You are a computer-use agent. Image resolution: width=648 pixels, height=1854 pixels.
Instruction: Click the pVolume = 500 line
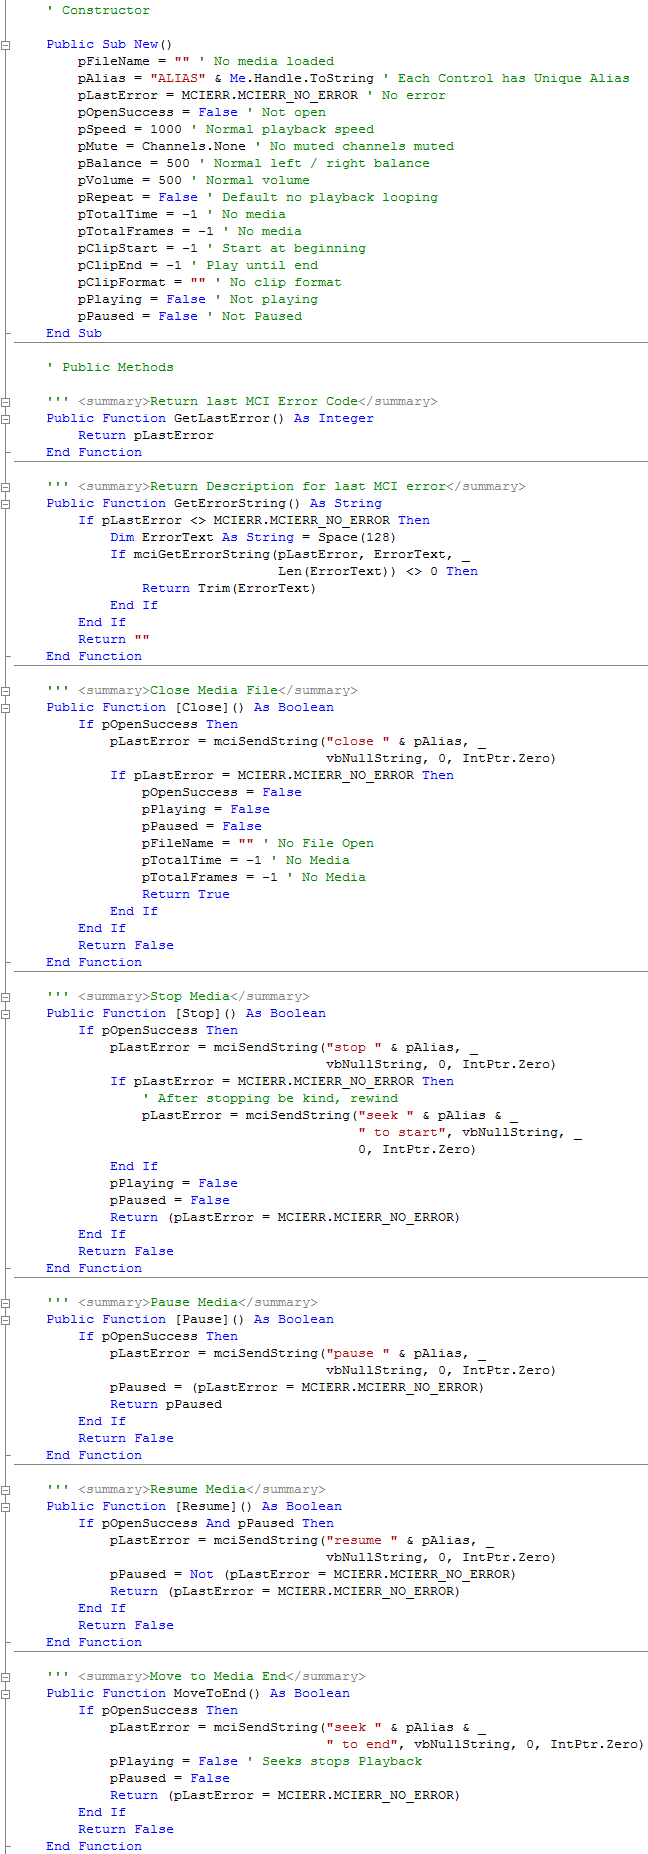194,180
